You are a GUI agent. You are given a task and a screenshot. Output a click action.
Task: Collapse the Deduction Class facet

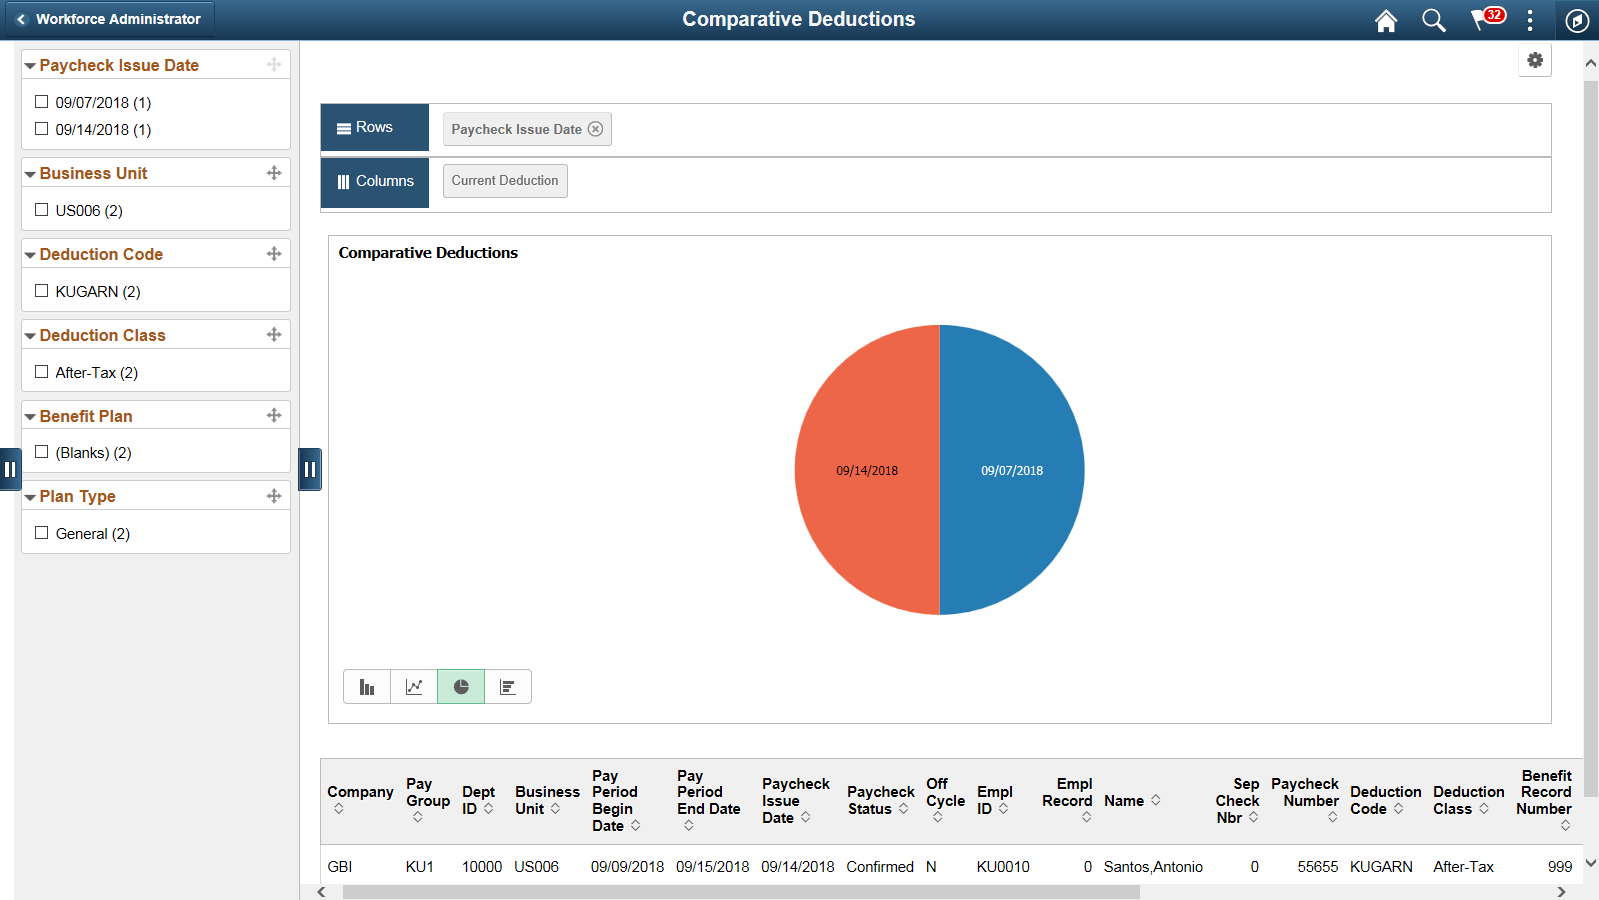[30, 336]
